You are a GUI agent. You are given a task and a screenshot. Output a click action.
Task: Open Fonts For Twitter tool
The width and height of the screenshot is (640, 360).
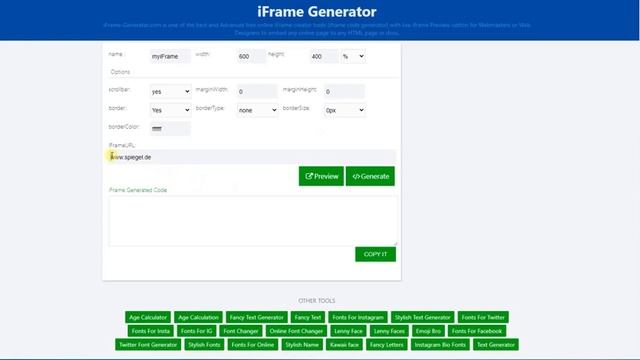pos(483,317)
